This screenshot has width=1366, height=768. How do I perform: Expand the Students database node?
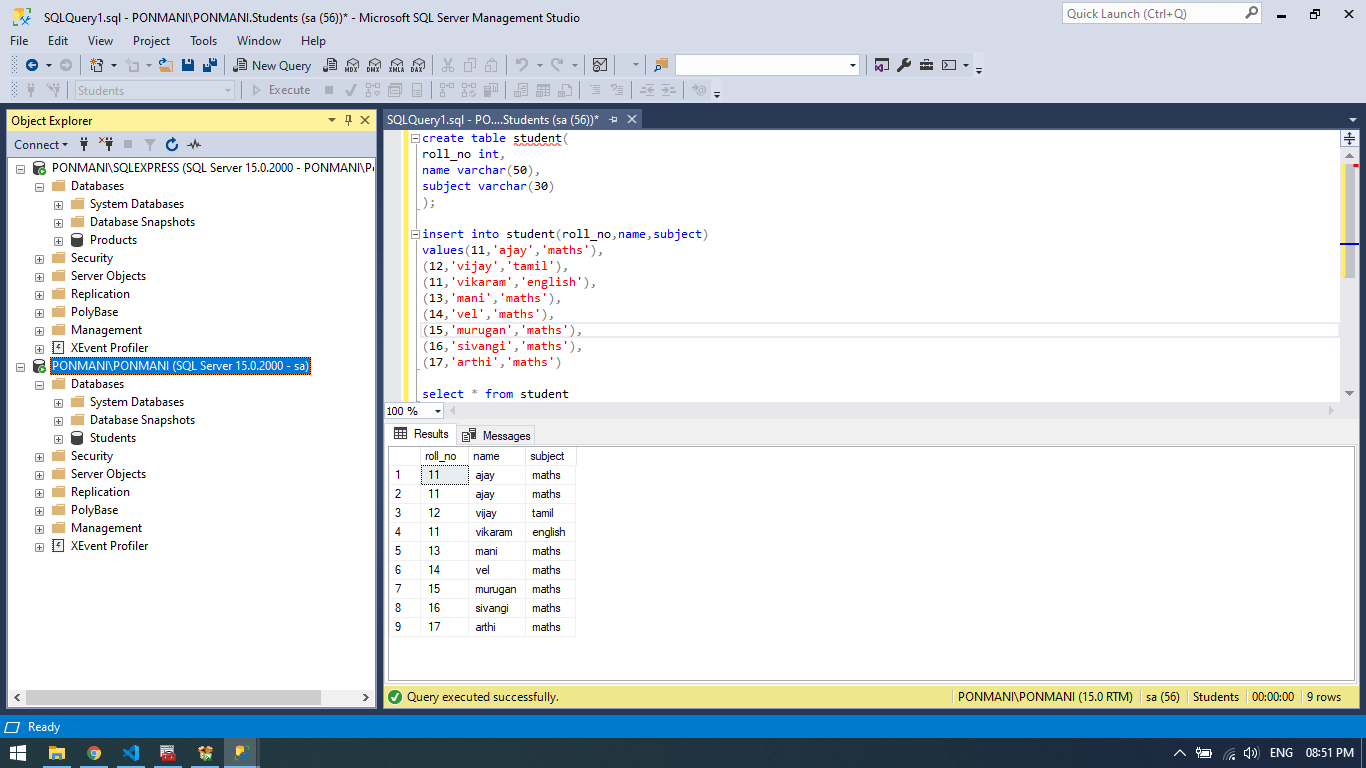(58, 437)
